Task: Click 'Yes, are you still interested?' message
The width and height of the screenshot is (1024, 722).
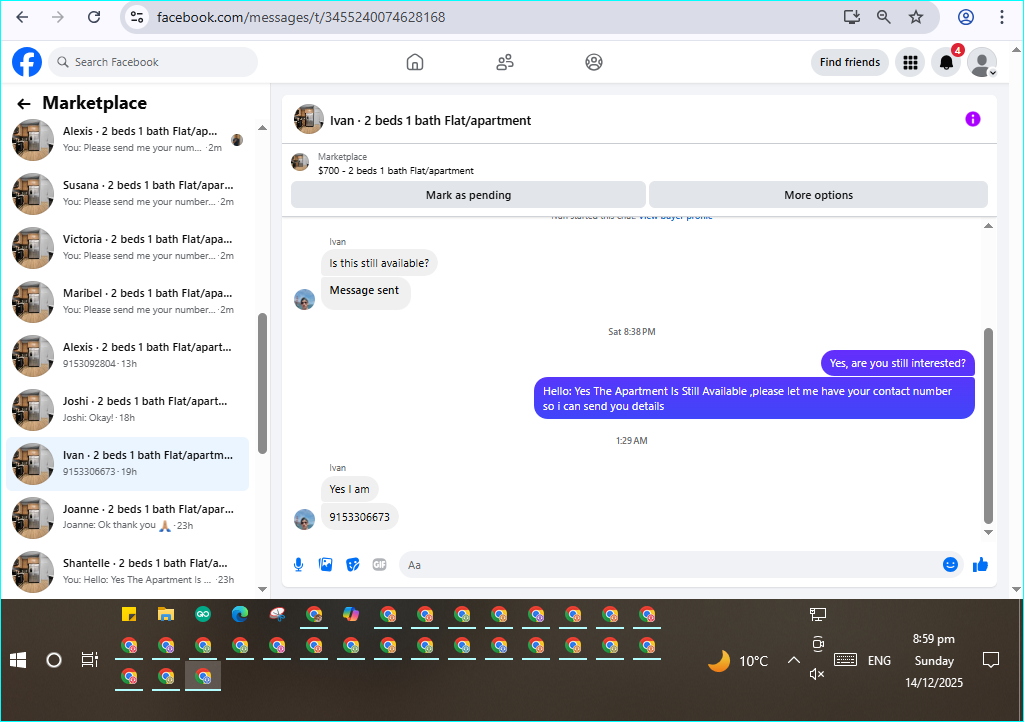Action: click(x=897, y=363)
